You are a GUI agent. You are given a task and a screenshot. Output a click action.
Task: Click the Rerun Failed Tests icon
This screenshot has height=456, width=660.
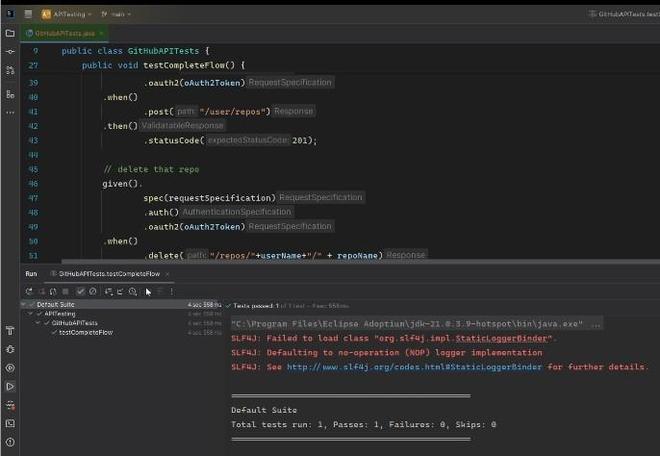[42, 291]
